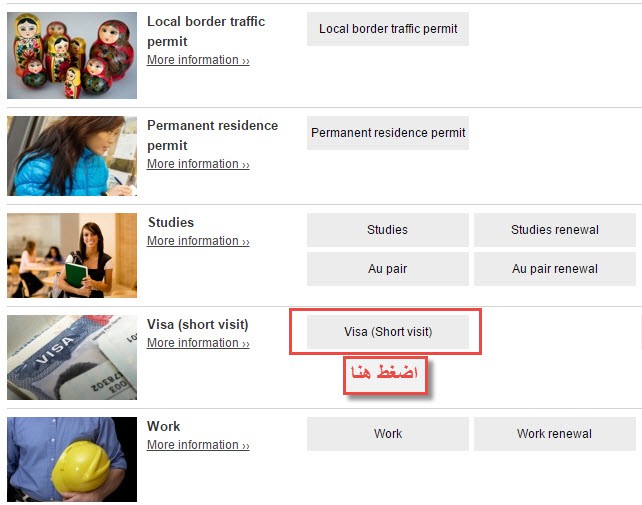Image resolution: width=642 pixels, height=505 pixels.
Task: Click the Local border traffic permit button
Action: (388, 29)
